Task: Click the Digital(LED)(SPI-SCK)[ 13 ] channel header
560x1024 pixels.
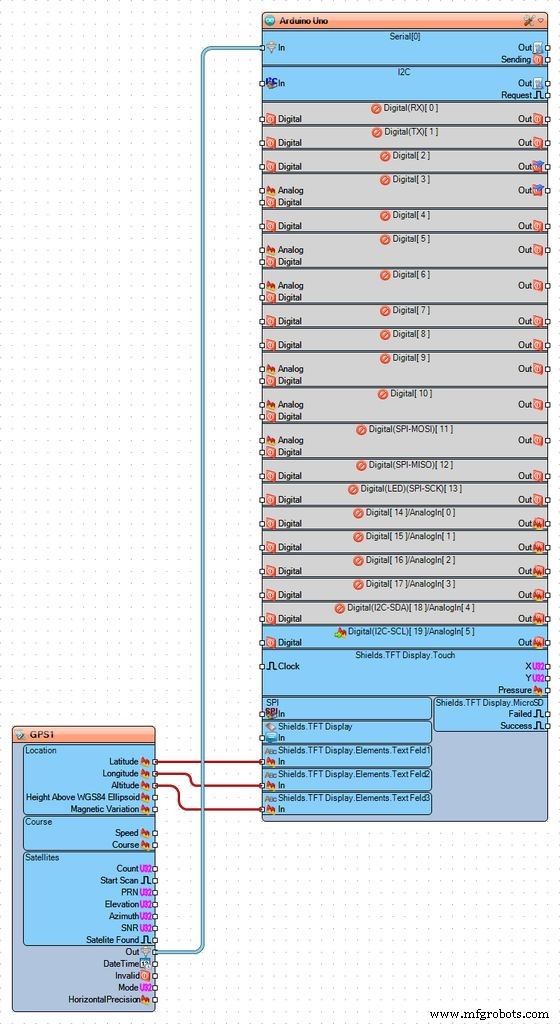Action: point(405,488)
